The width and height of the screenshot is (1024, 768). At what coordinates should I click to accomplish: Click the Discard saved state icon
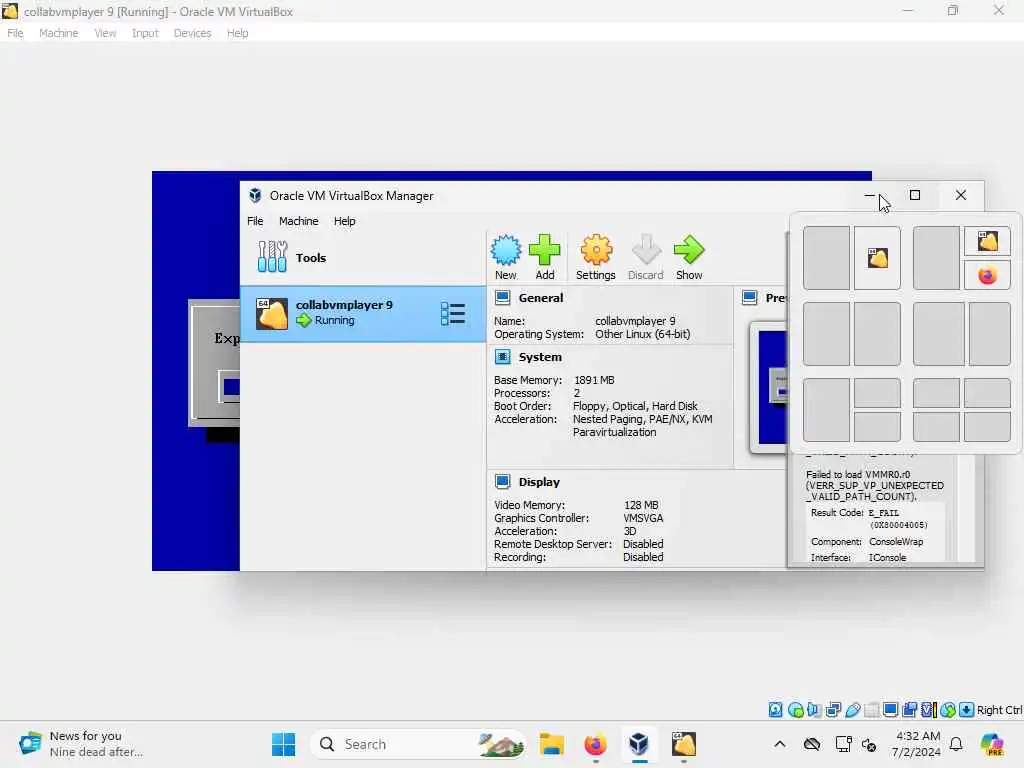[645, 257]
